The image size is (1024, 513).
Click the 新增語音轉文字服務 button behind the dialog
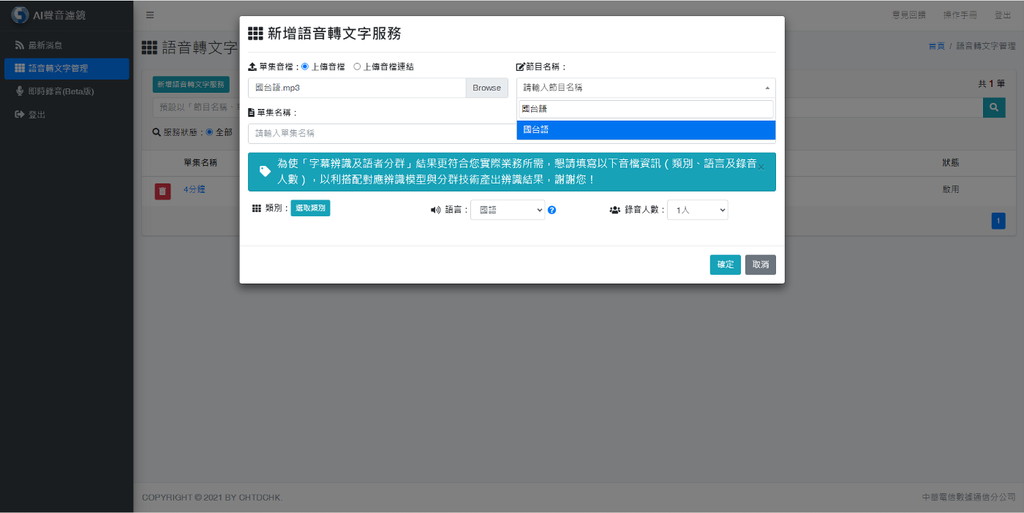pyautogui.click(x=191, y=84)
